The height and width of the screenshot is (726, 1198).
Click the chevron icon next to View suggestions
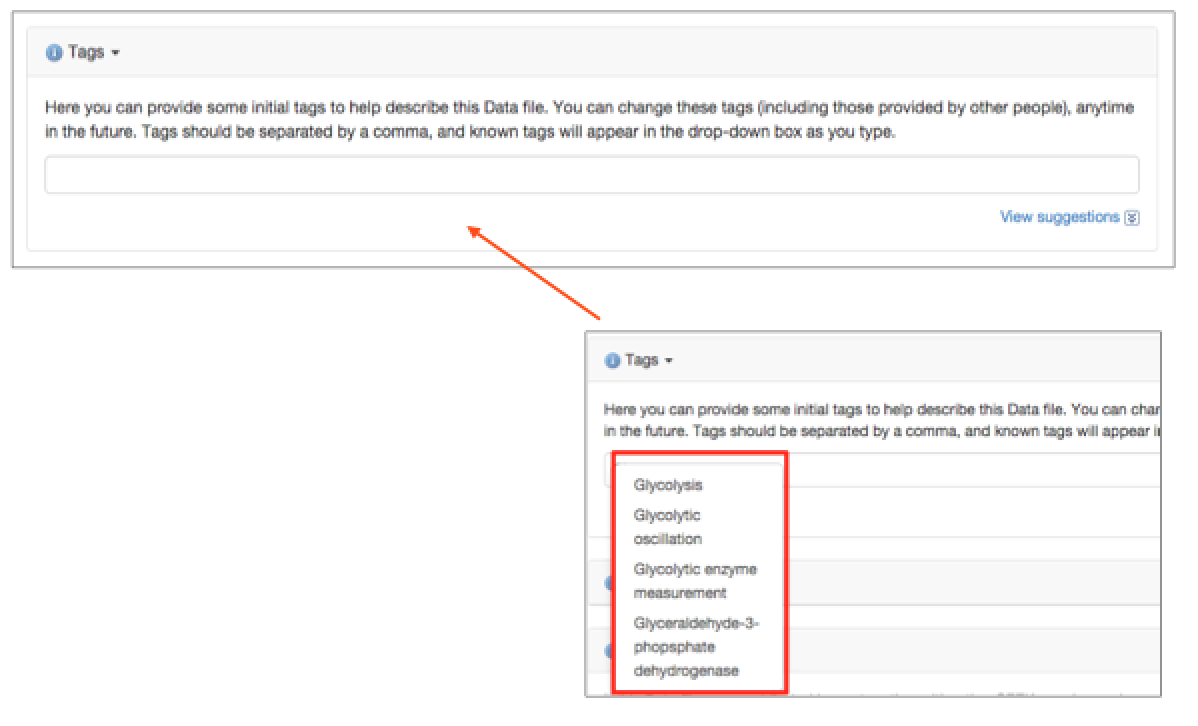click(1131, 217)
